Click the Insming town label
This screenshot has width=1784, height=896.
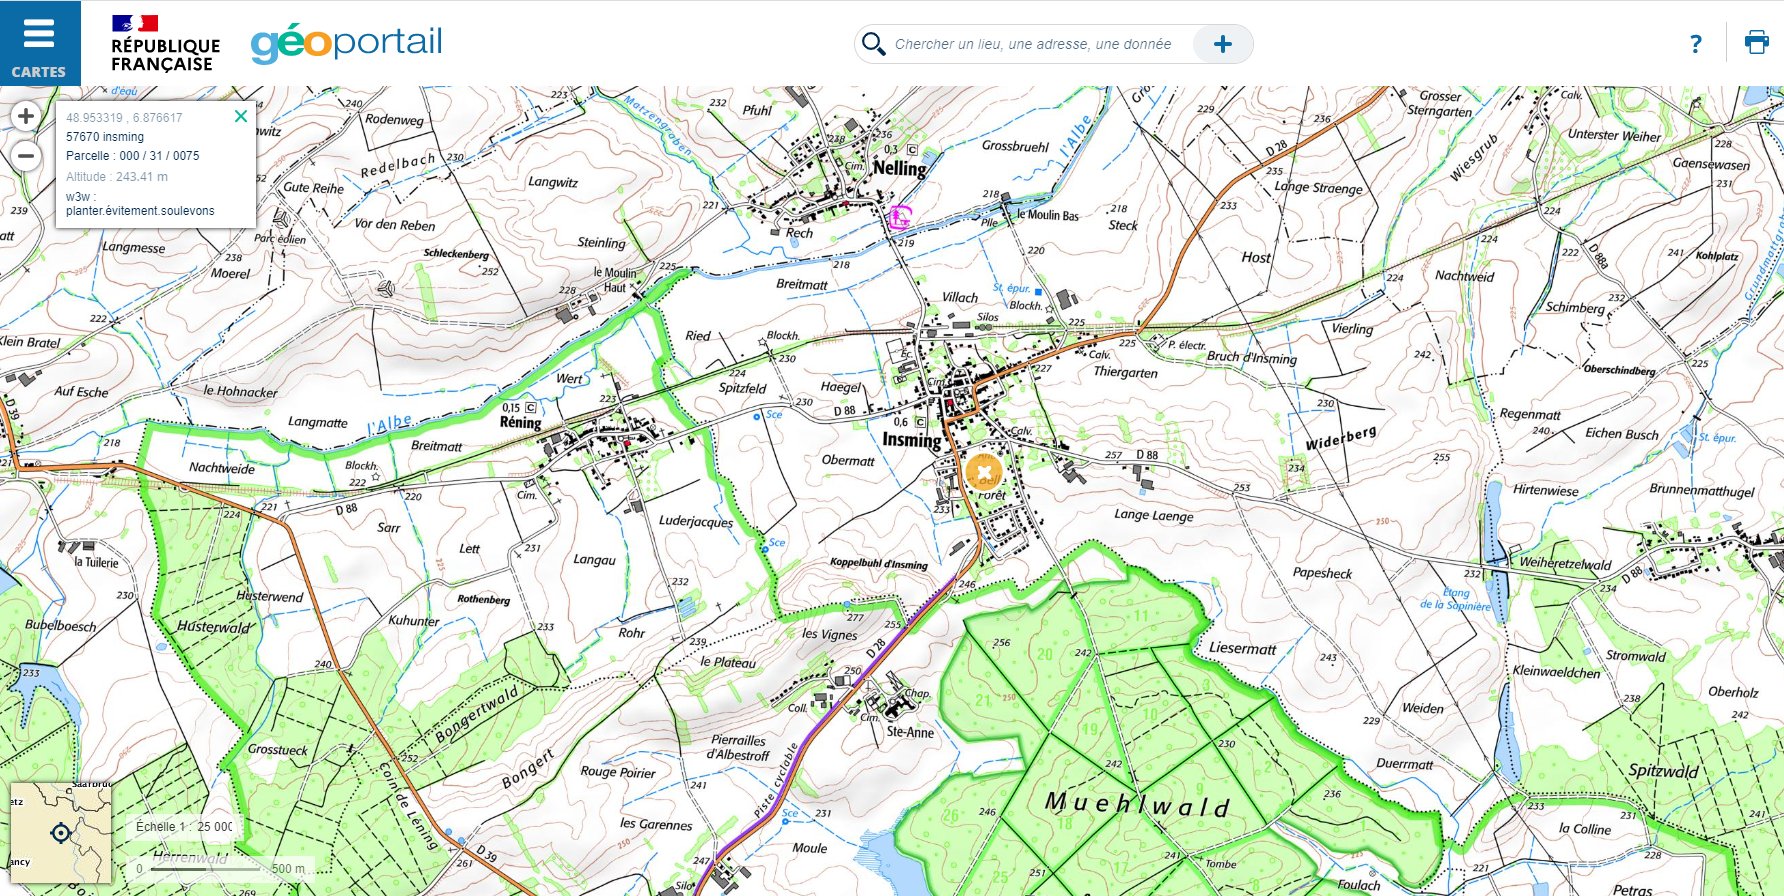tap(911, 440)
